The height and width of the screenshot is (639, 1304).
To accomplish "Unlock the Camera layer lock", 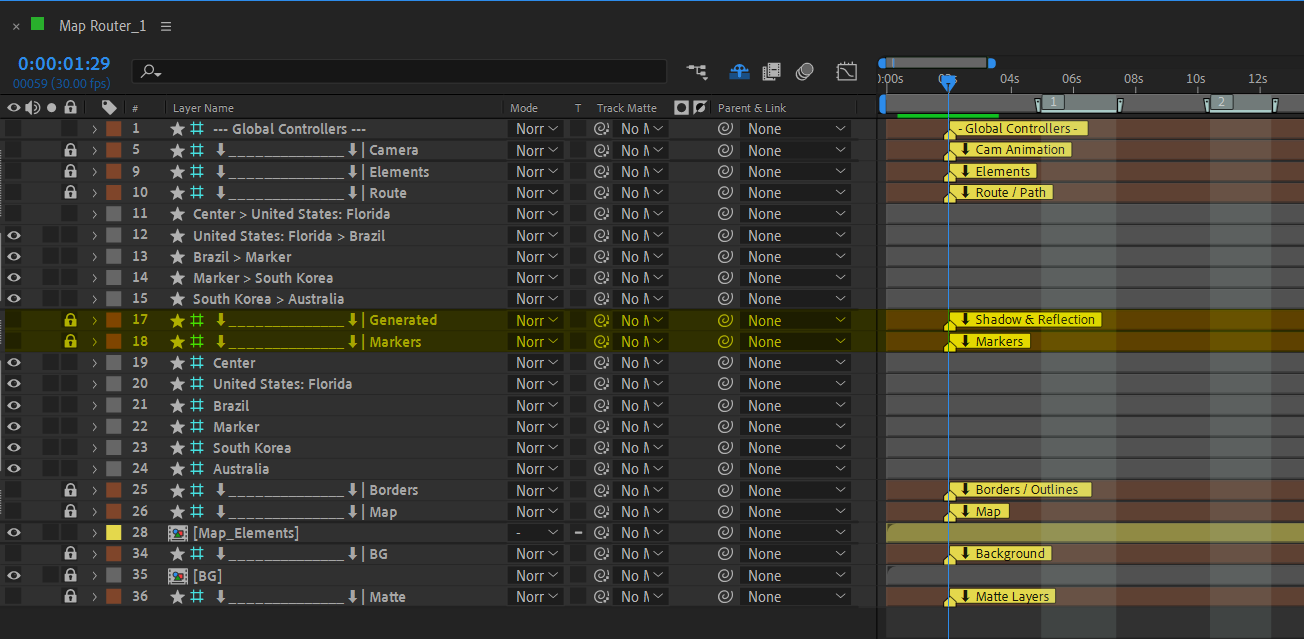I will tap(70, 150).
